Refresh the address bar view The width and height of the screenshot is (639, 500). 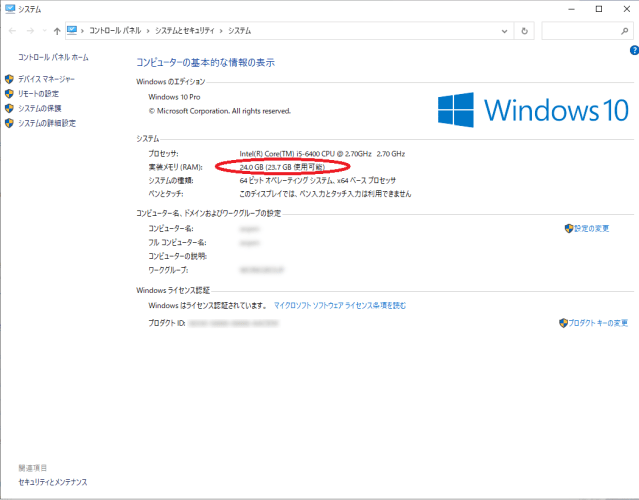click(x=526, y=31)
